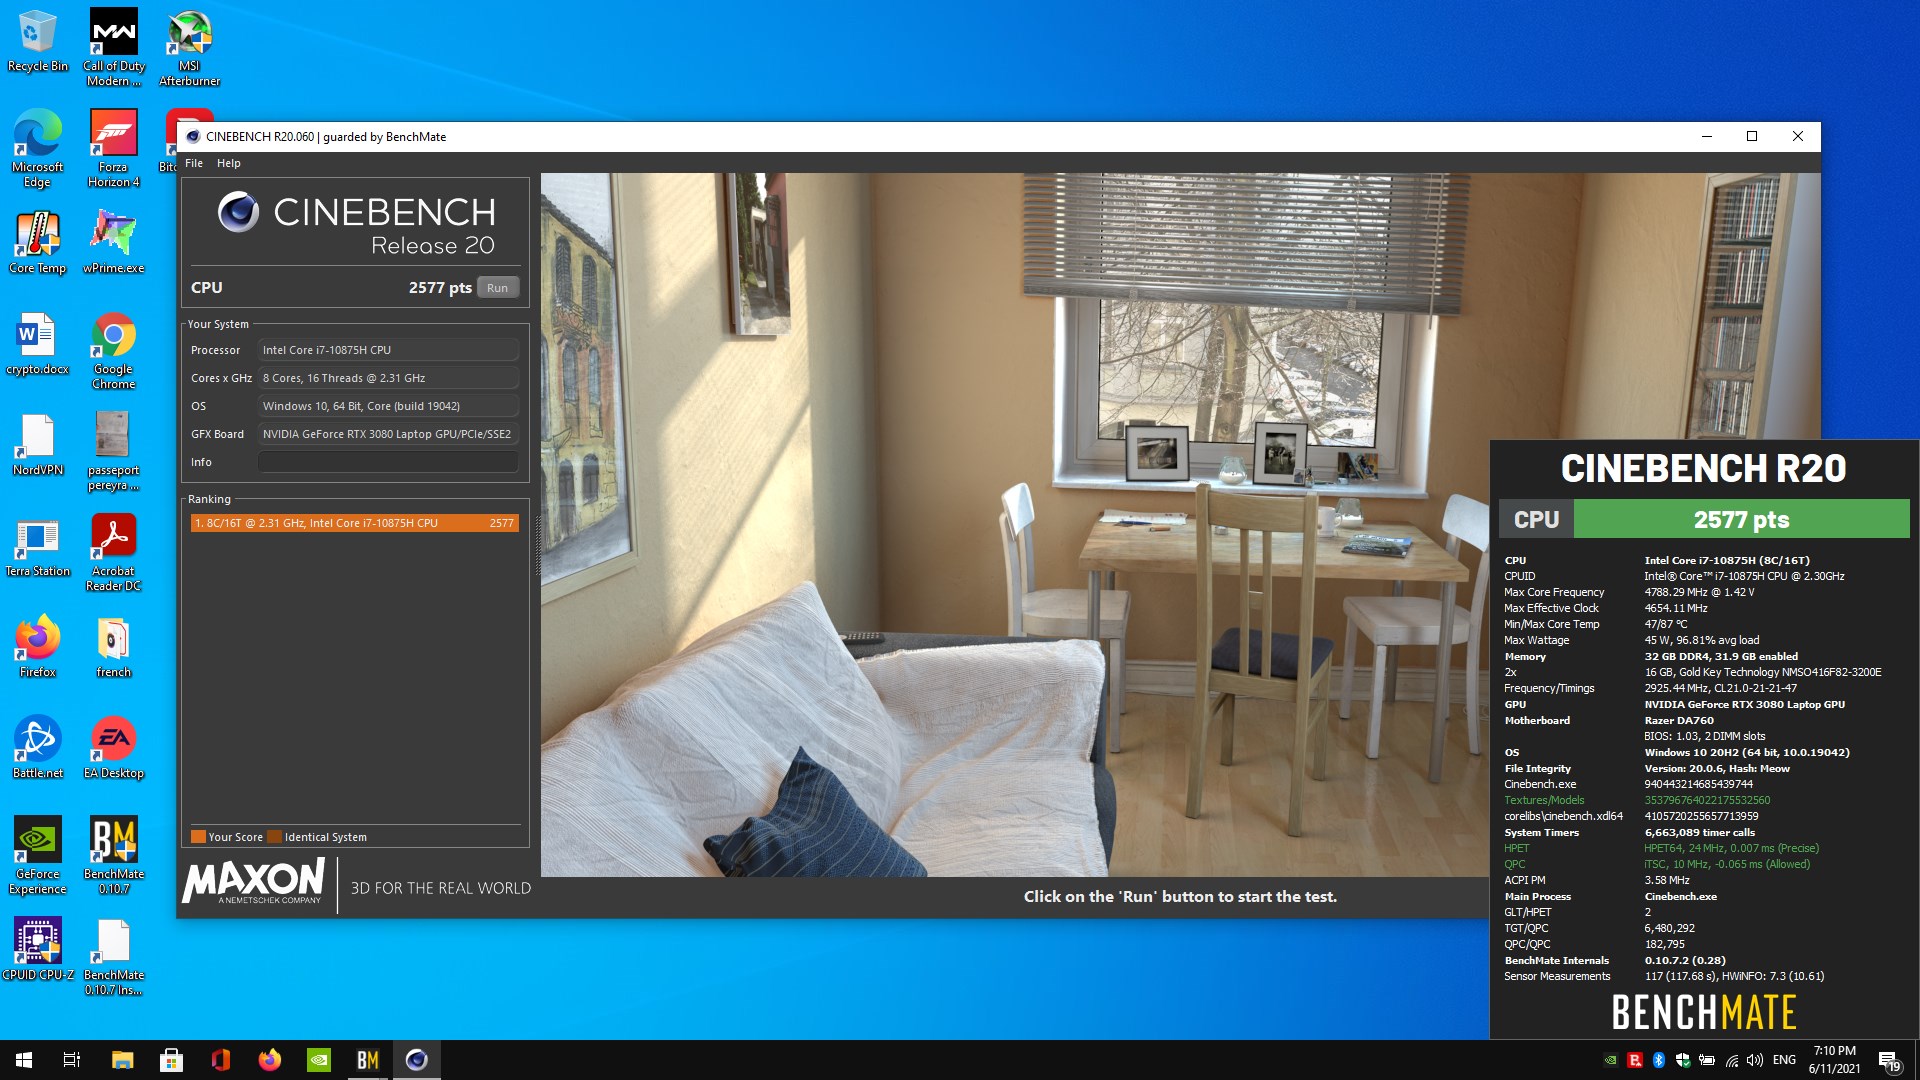Launch Battle.net desktop shortcut
The height and width of the screenshot is (1080, 1920).
pyautogui.click(x=37, y=747)
